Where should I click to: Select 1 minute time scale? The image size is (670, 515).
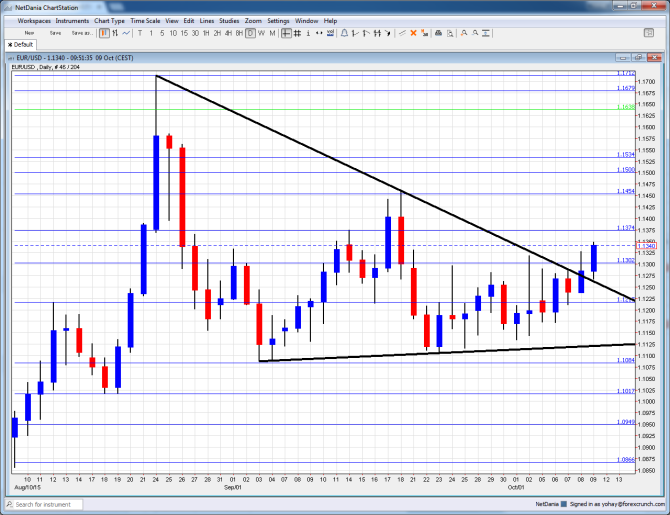point(151,33)
